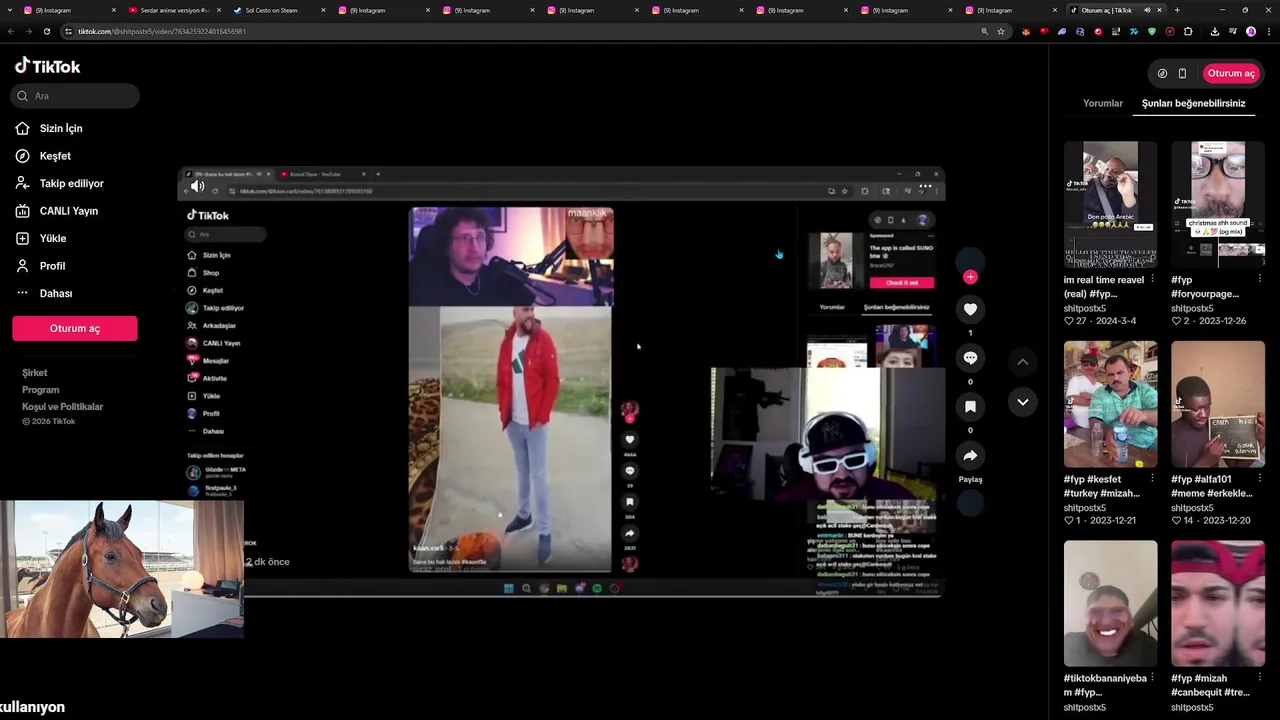The height and width of the screenshot is (720, 1280).
Task: Mute the video with the speaker icon
Action: (197, 186)
